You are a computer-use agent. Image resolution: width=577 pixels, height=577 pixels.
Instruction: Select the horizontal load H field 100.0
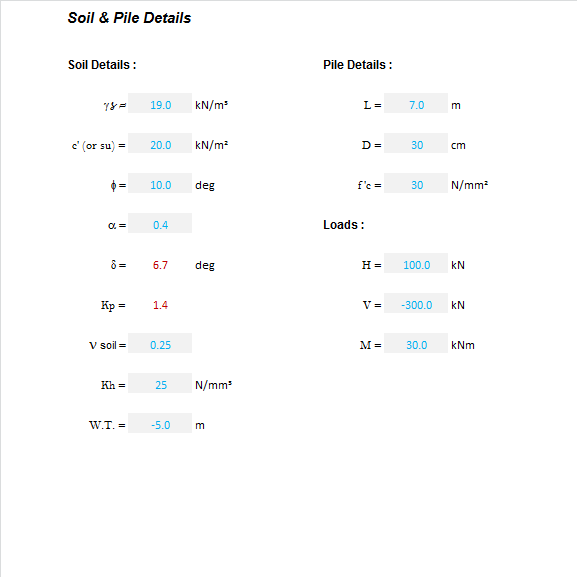pos(416,263)
